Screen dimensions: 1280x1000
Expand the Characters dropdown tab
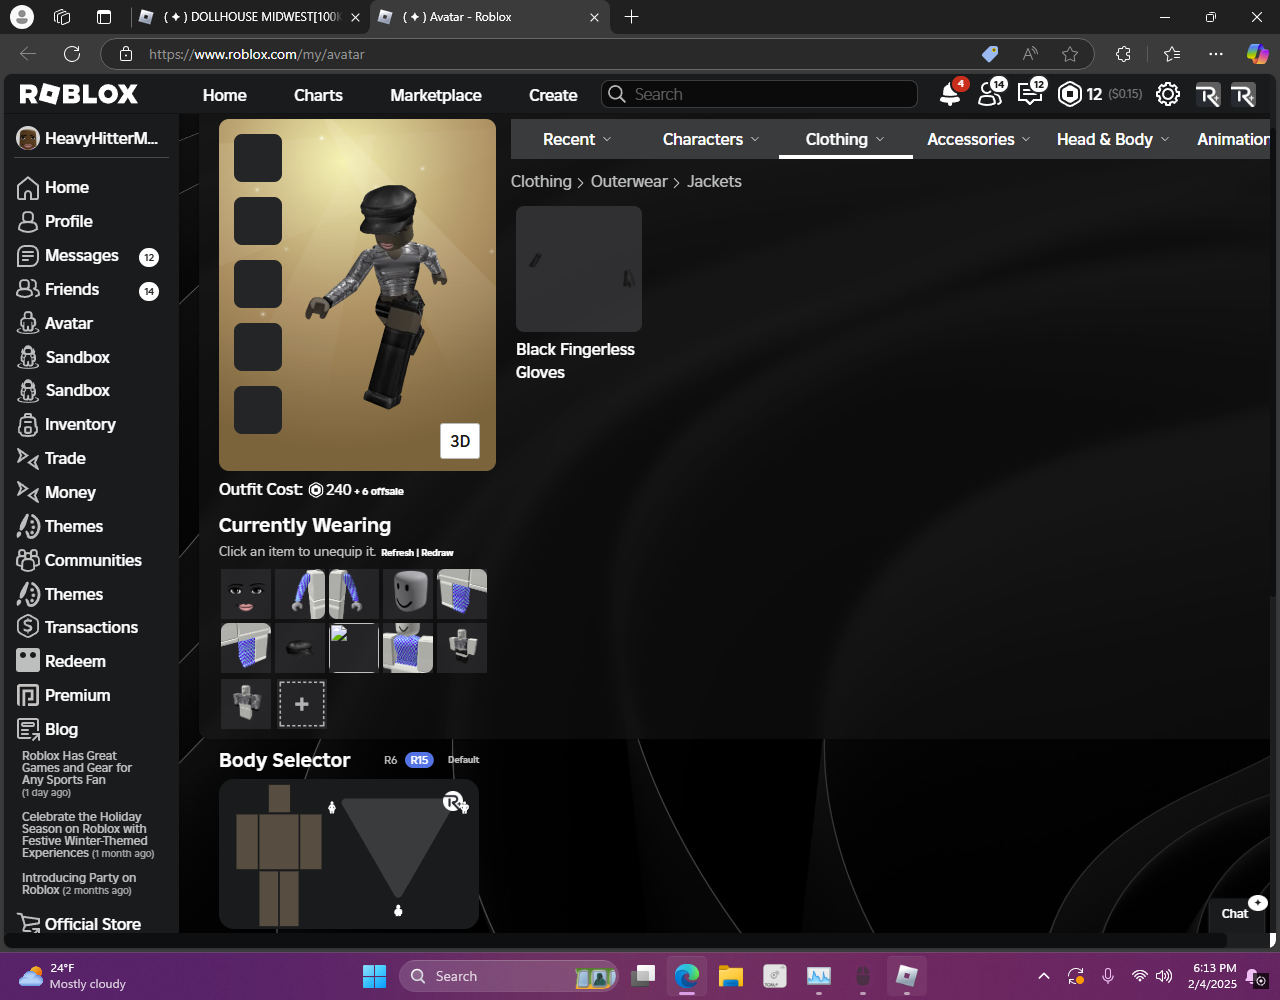[711, 139]
